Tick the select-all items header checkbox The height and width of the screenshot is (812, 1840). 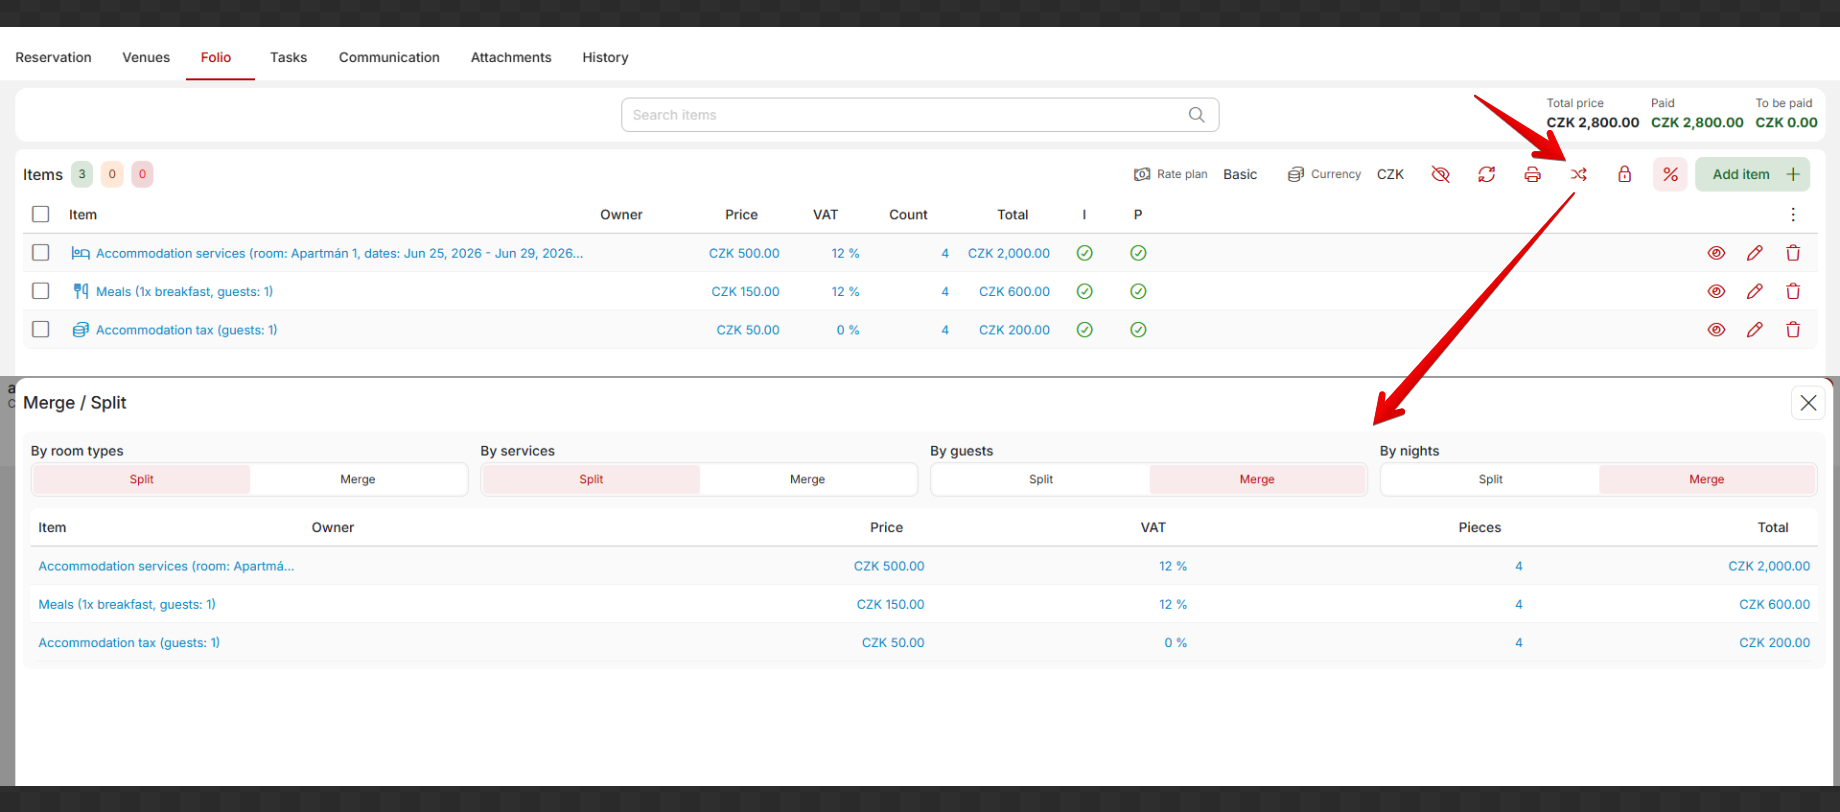[41, 214]
